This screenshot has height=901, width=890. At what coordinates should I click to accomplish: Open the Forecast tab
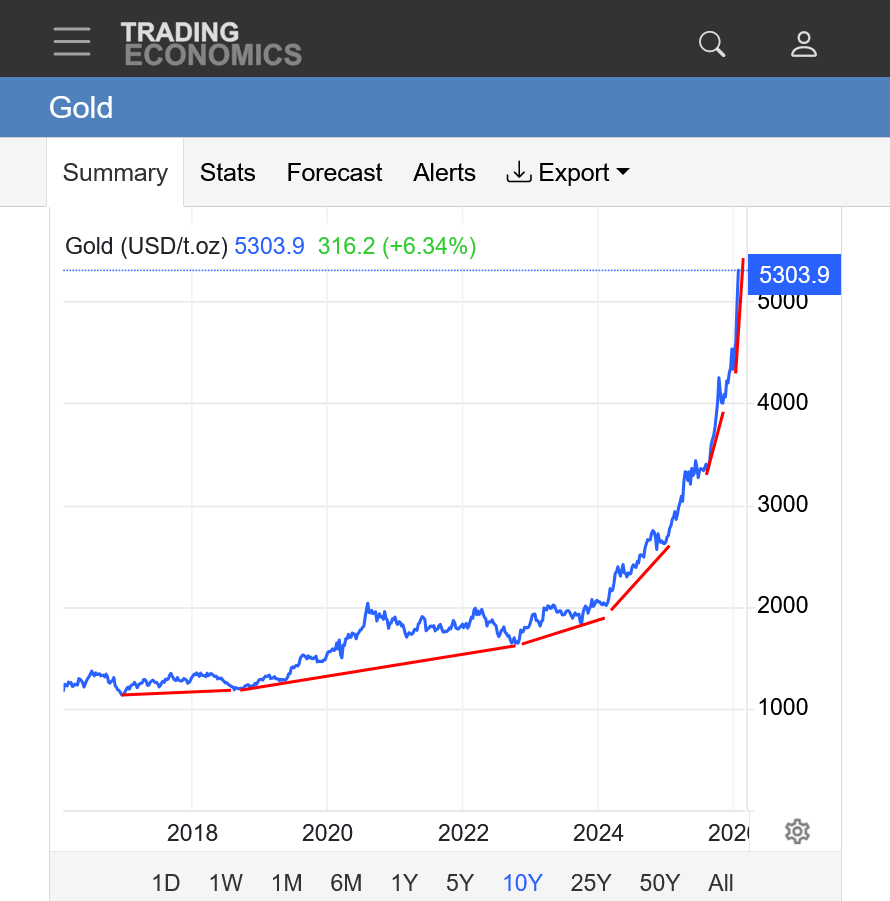(x=334, y=173)
